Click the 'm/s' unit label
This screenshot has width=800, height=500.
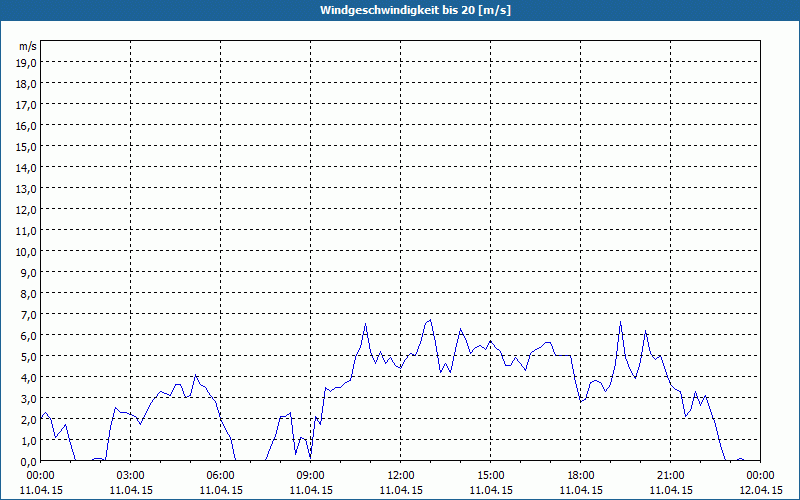click(28, 46)
